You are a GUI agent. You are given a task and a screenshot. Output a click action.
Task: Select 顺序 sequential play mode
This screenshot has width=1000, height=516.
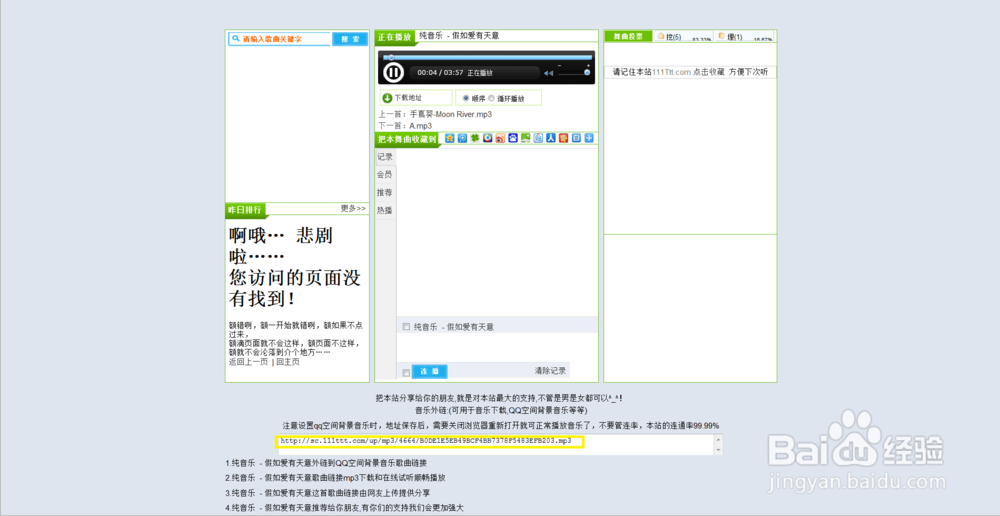pyautogui.click(x=466, y=98)
